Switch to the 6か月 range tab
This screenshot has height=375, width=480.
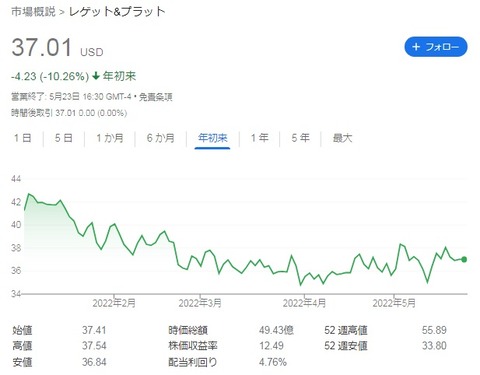pos(161,138)
